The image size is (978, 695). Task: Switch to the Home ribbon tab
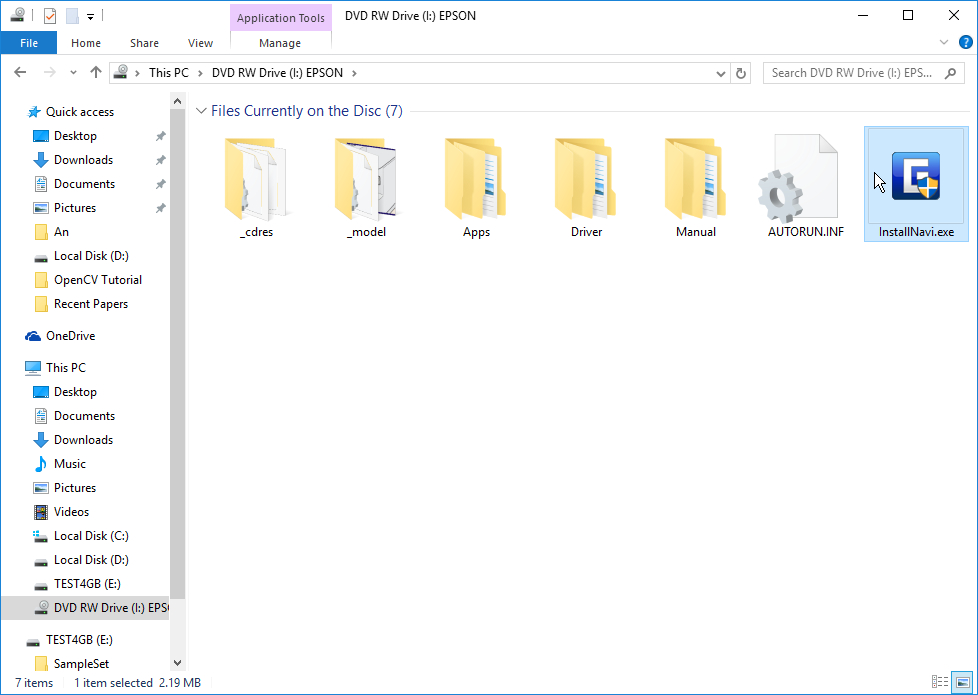point(85,43)
